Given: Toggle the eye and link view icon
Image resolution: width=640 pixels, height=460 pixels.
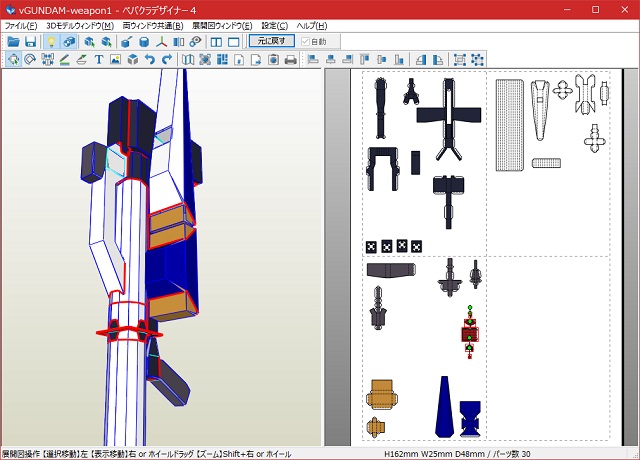Looking at the screenshot, I should pyautogui.click(x=196, y=42).
